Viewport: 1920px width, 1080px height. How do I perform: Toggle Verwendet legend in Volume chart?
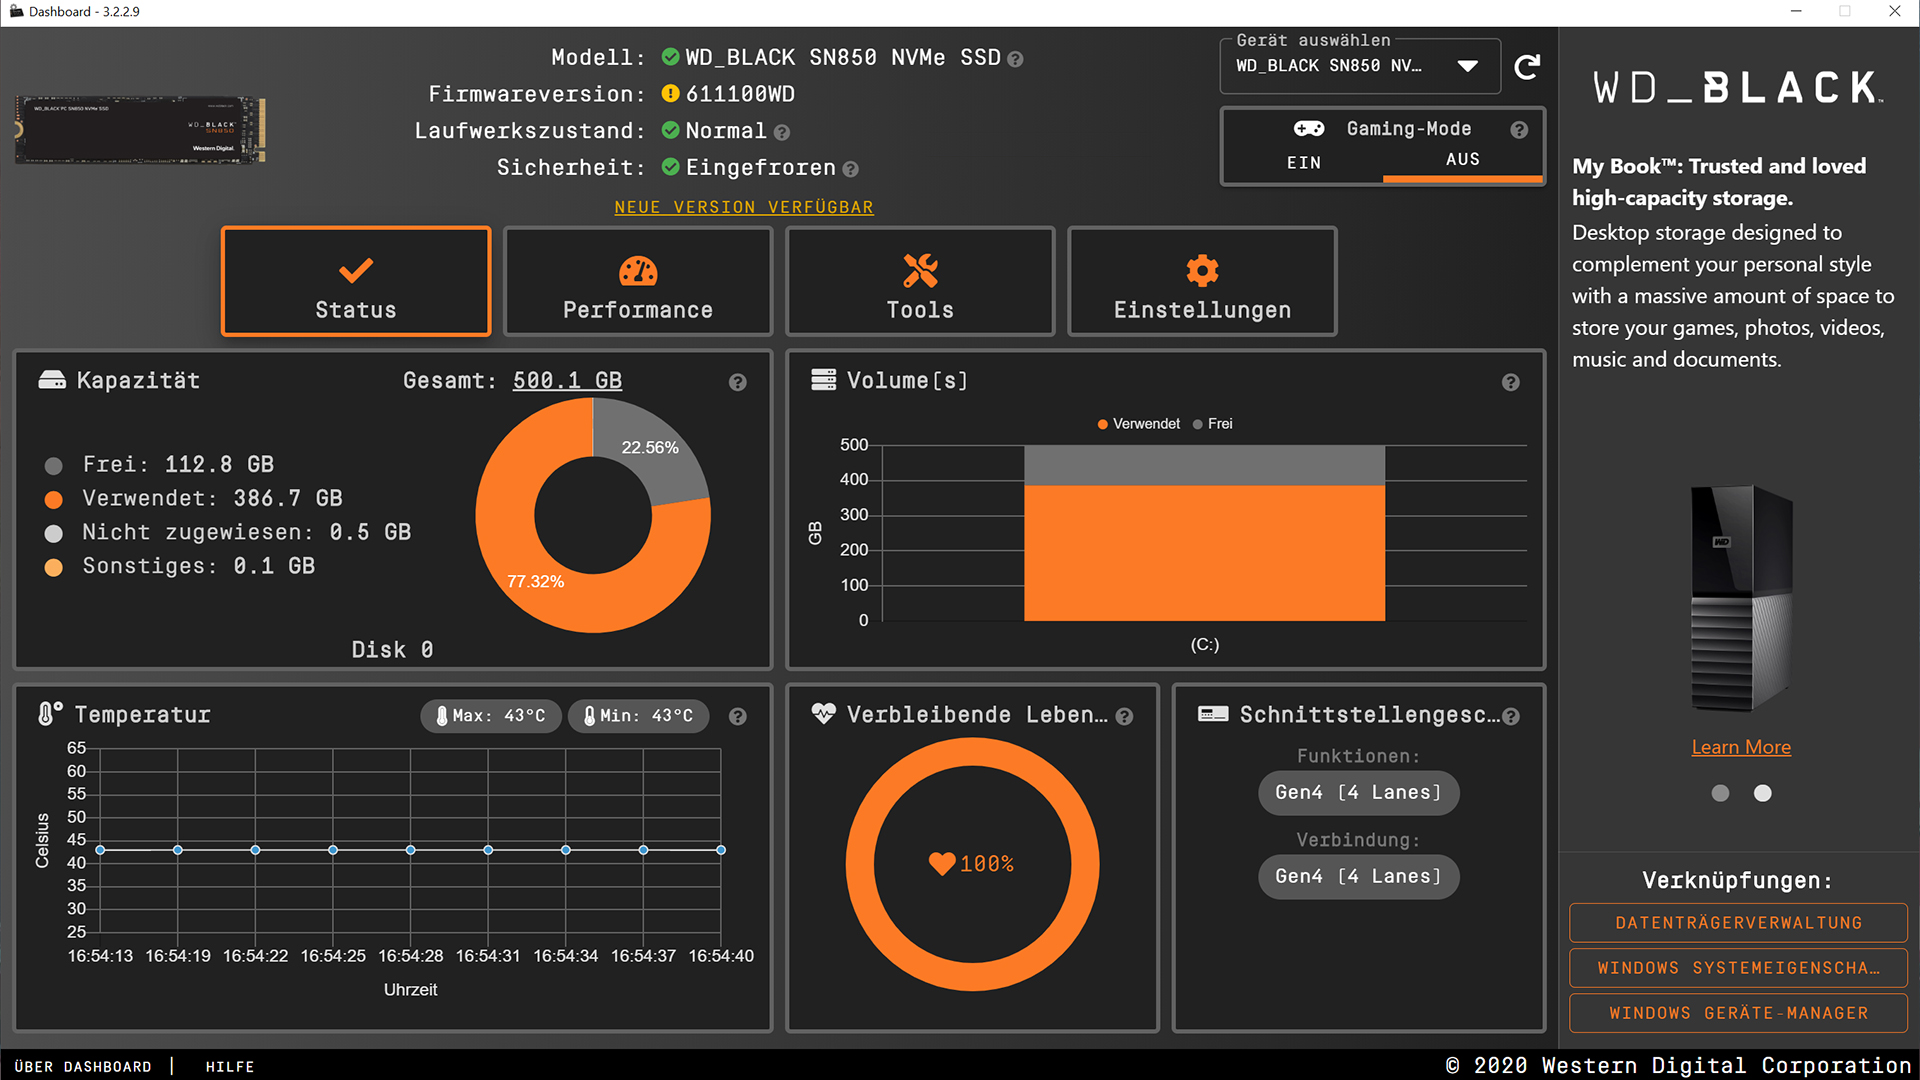tap(1139, 424)
